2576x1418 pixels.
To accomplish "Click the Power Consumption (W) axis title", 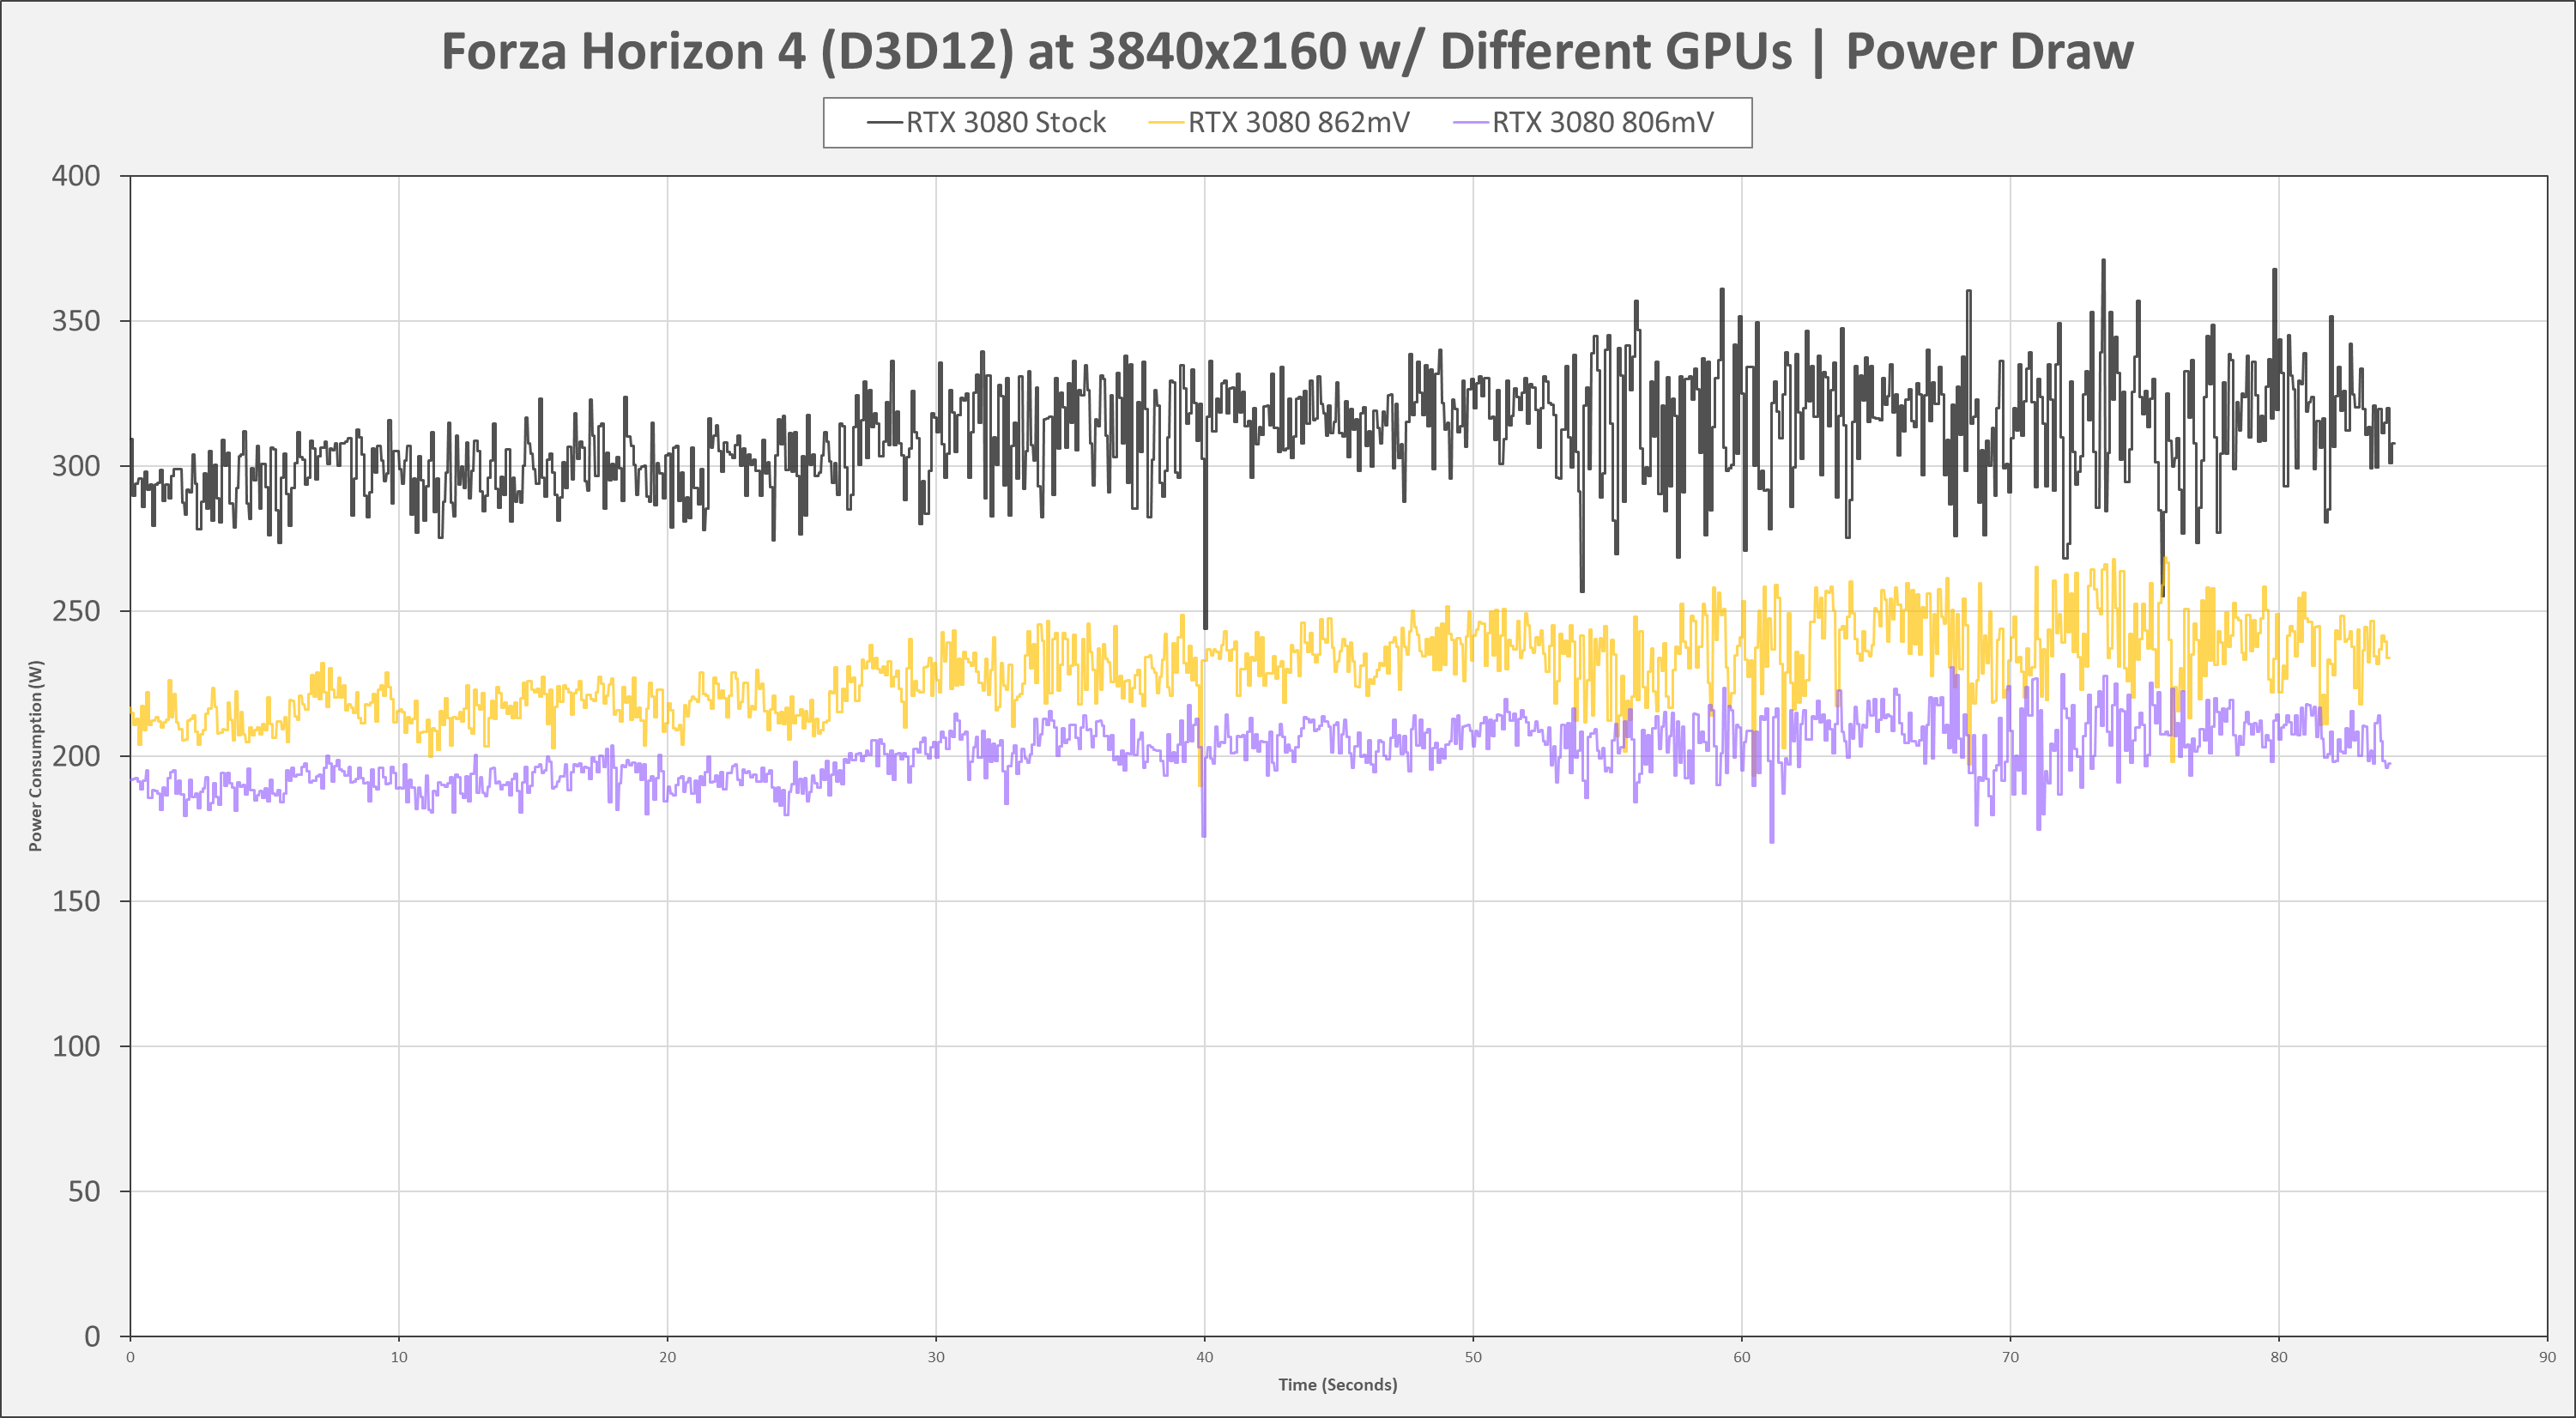I will tap(36, 755).
